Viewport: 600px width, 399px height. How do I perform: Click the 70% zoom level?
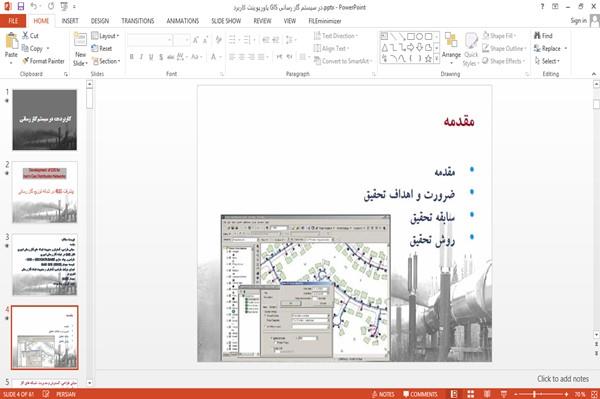click(580, 394)
